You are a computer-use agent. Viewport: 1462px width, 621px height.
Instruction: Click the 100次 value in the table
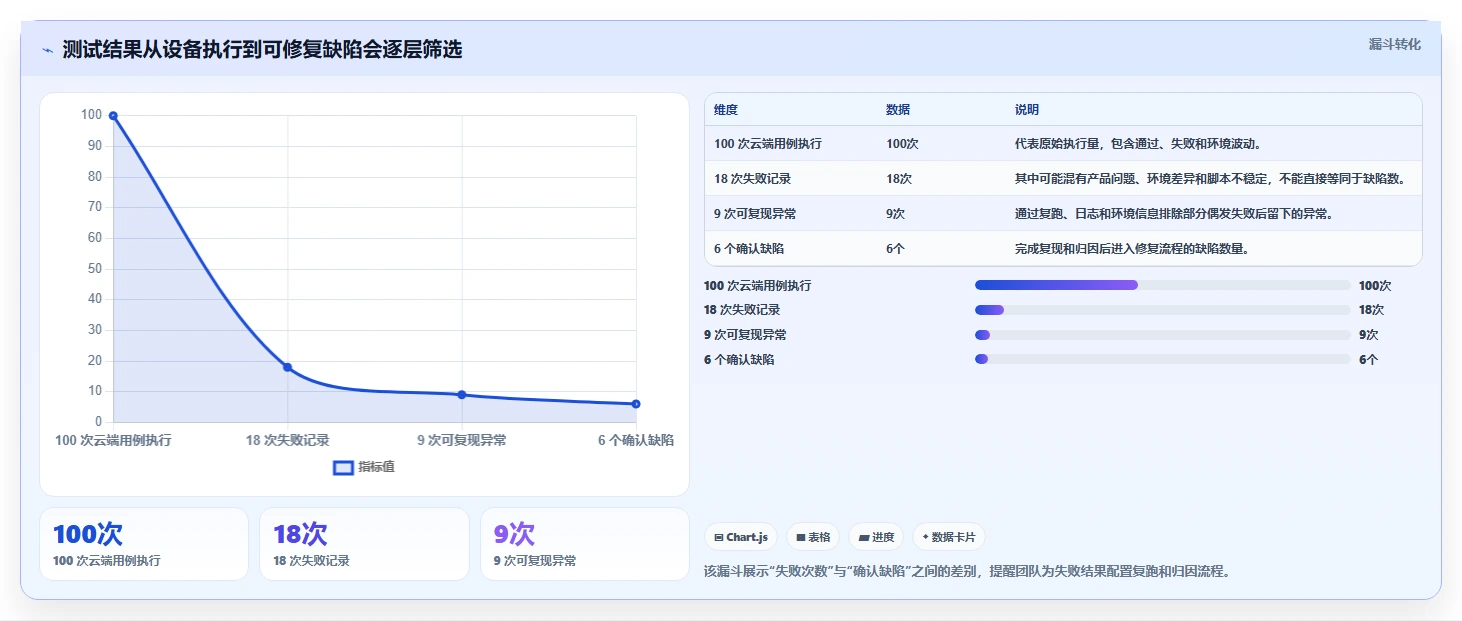coord(902,144)
